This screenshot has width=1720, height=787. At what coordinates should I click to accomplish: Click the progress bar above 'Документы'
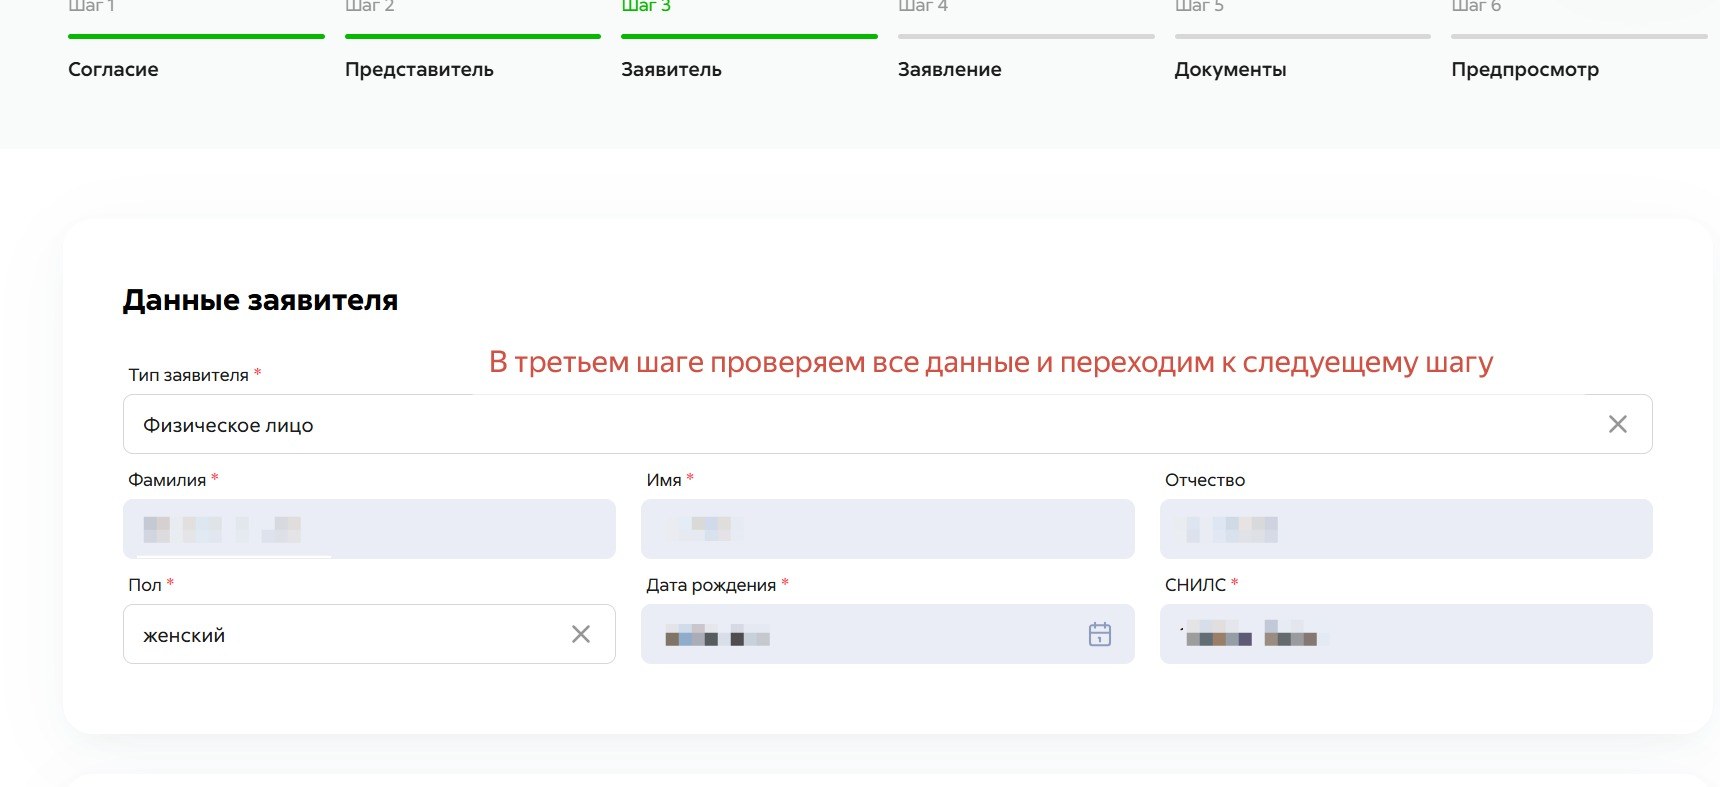click(1303, 37)
